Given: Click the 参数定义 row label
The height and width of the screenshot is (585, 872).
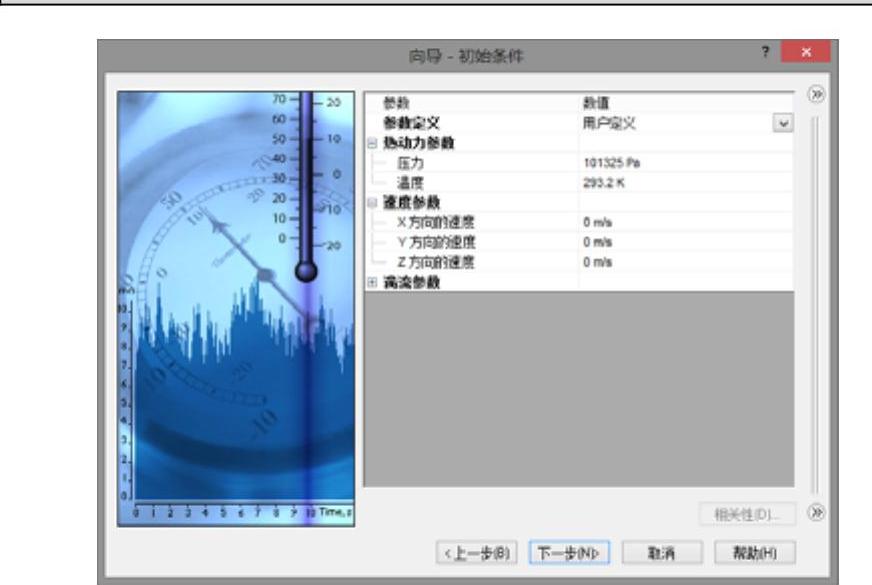Looking at the screenshot, I should [x=412, y=123].
